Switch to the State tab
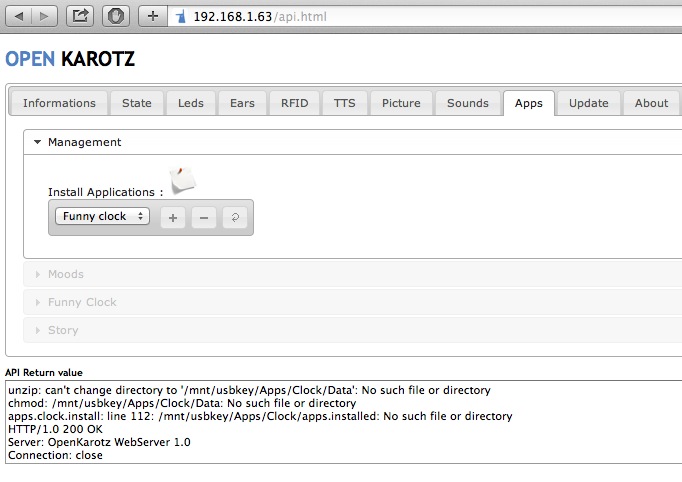 click(x=137, y=103)
